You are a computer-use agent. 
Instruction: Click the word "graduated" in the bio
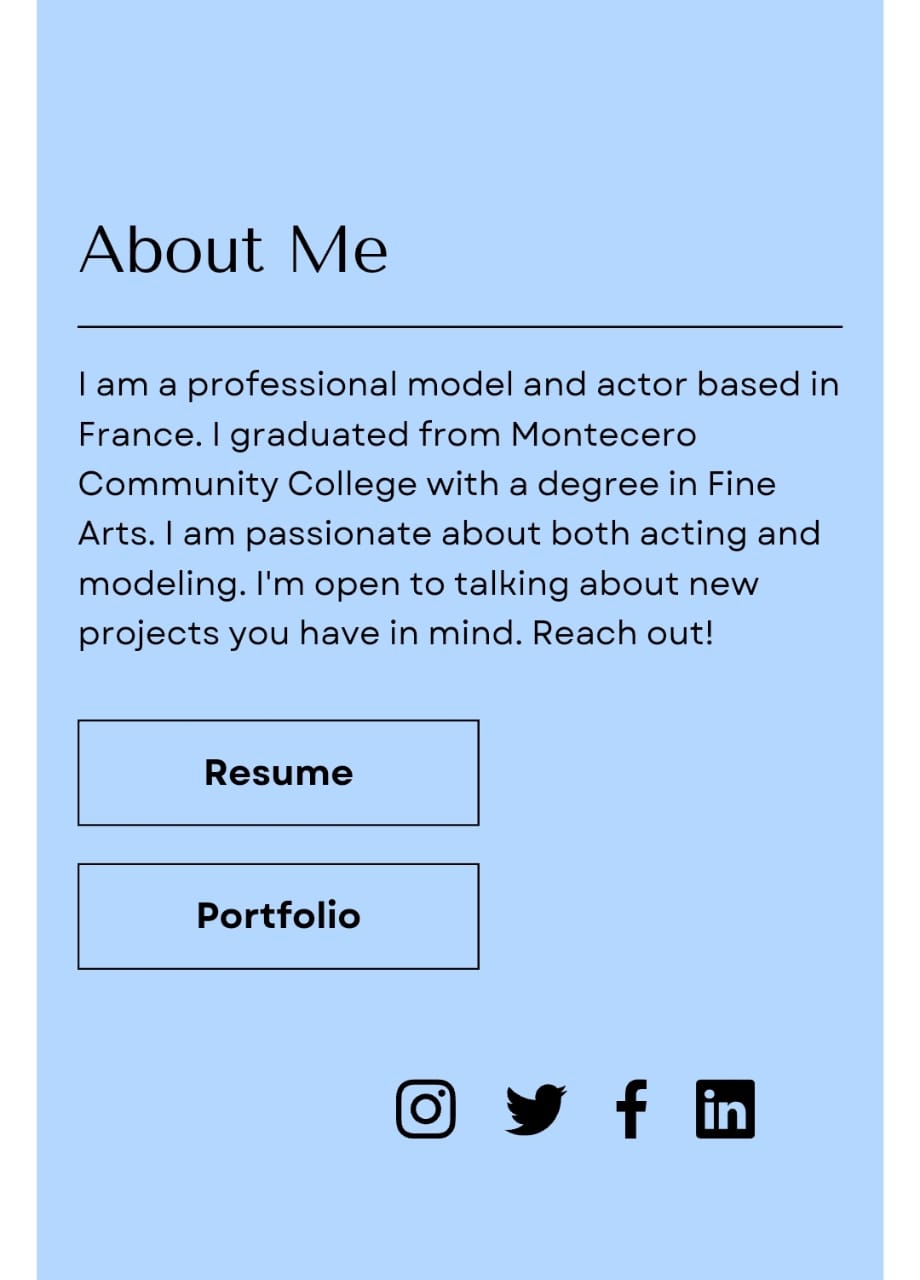[320, 436]
